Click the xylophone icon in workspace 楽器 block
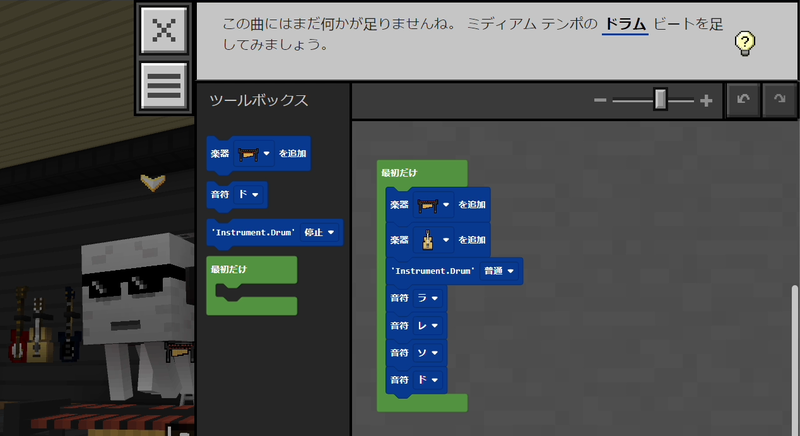This screenshot has width=800, height=436. [427, 206]
